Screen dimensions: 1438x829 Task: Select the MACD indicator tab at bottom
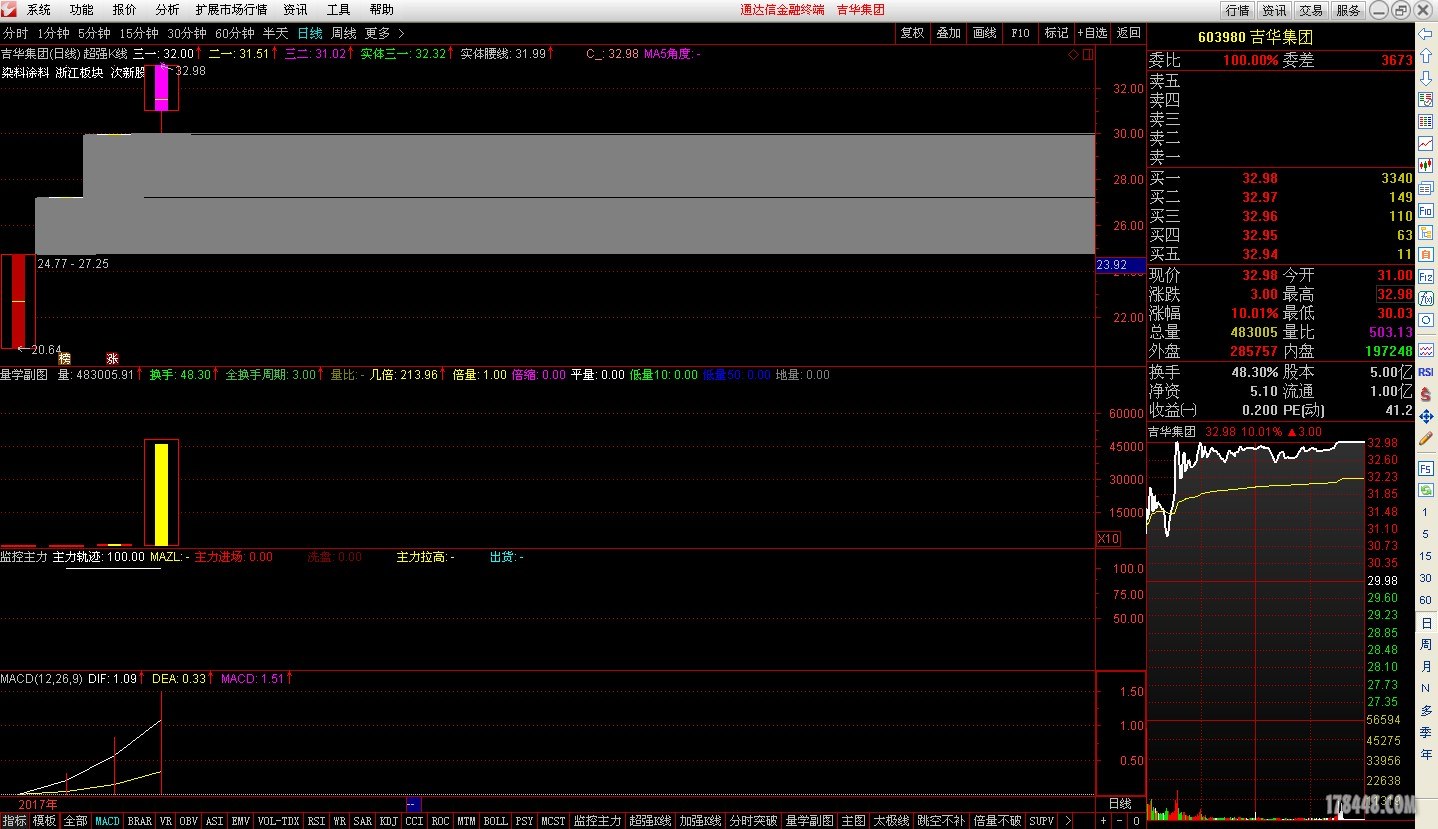[107, 821]
